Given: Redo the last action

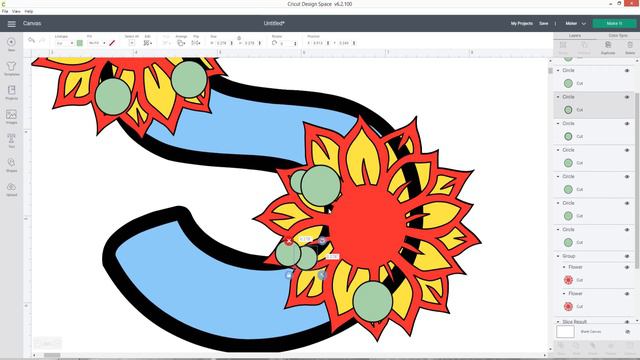Looking at the screenshot, I should (x=42, y=40).
